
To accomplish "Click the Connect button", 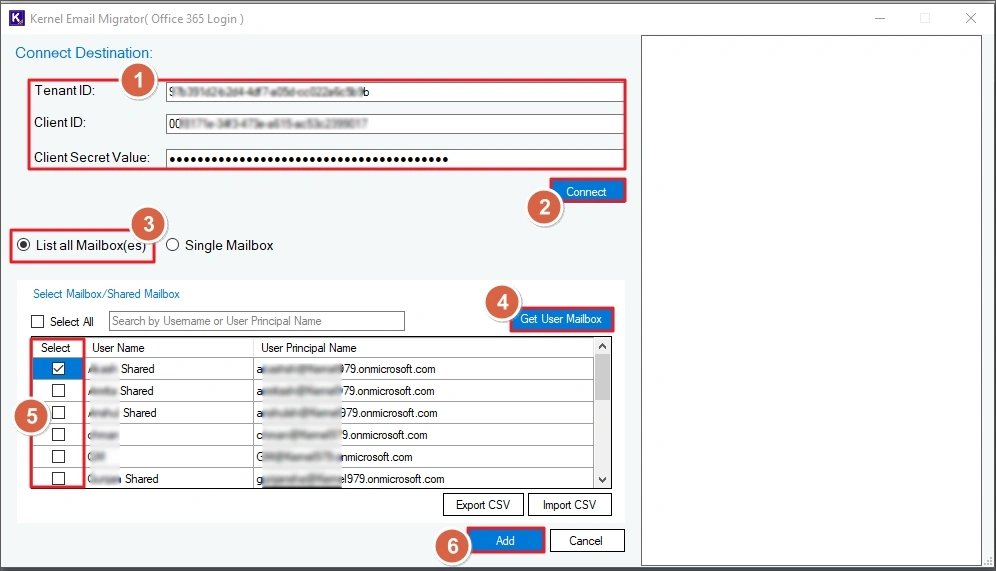I will (x=586, y=191).
